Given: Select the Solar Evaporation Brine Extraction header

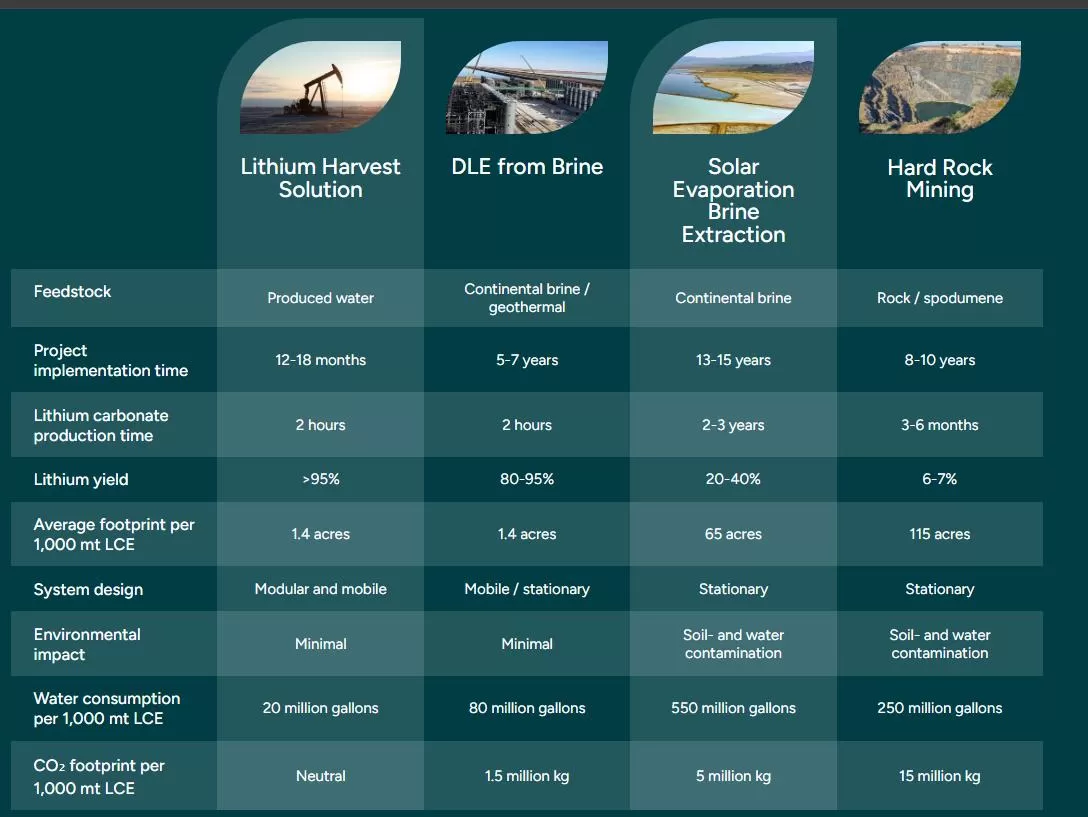Looking at the screenshot, I should coord(733,200).
